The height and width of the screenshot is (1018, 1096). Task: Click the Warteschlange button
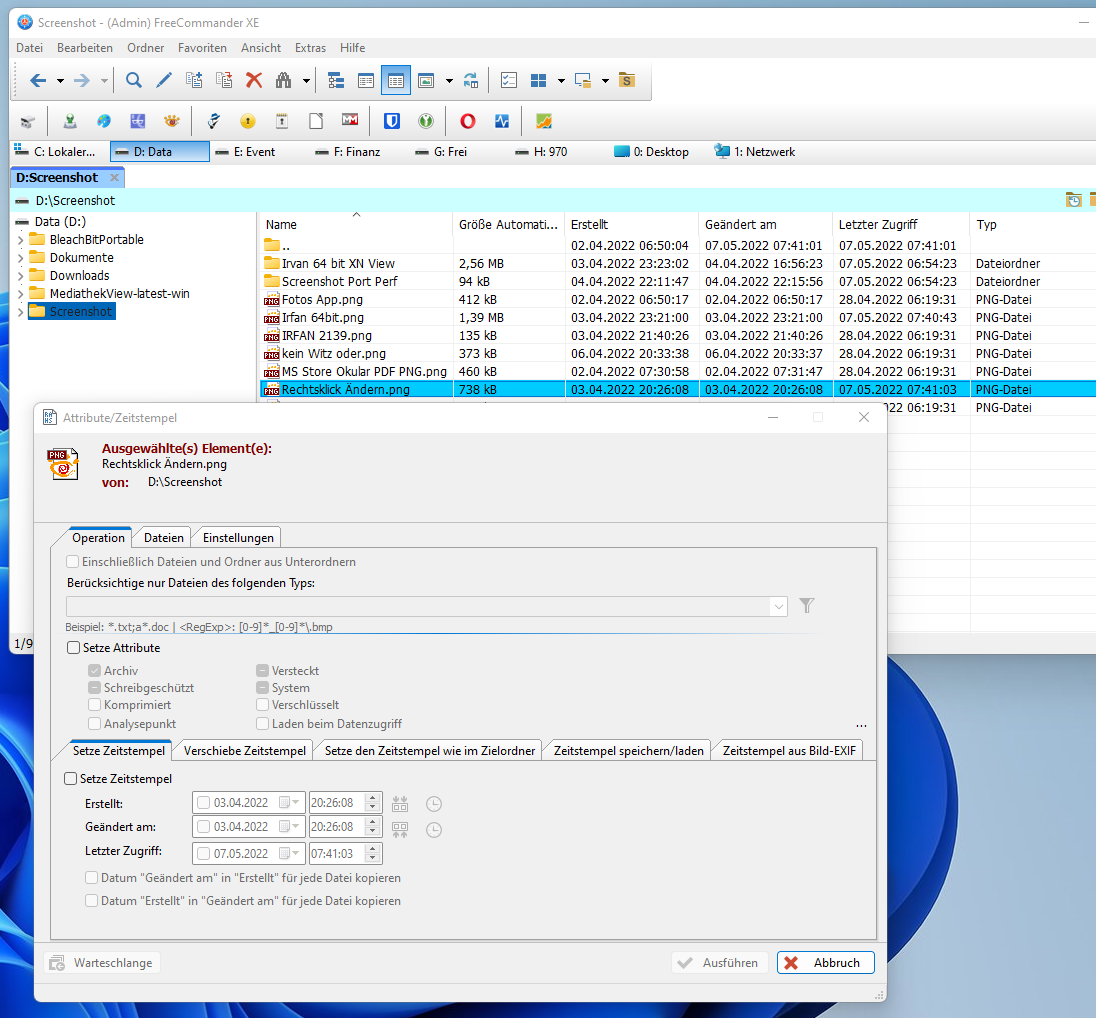click(x=102, y=963)
